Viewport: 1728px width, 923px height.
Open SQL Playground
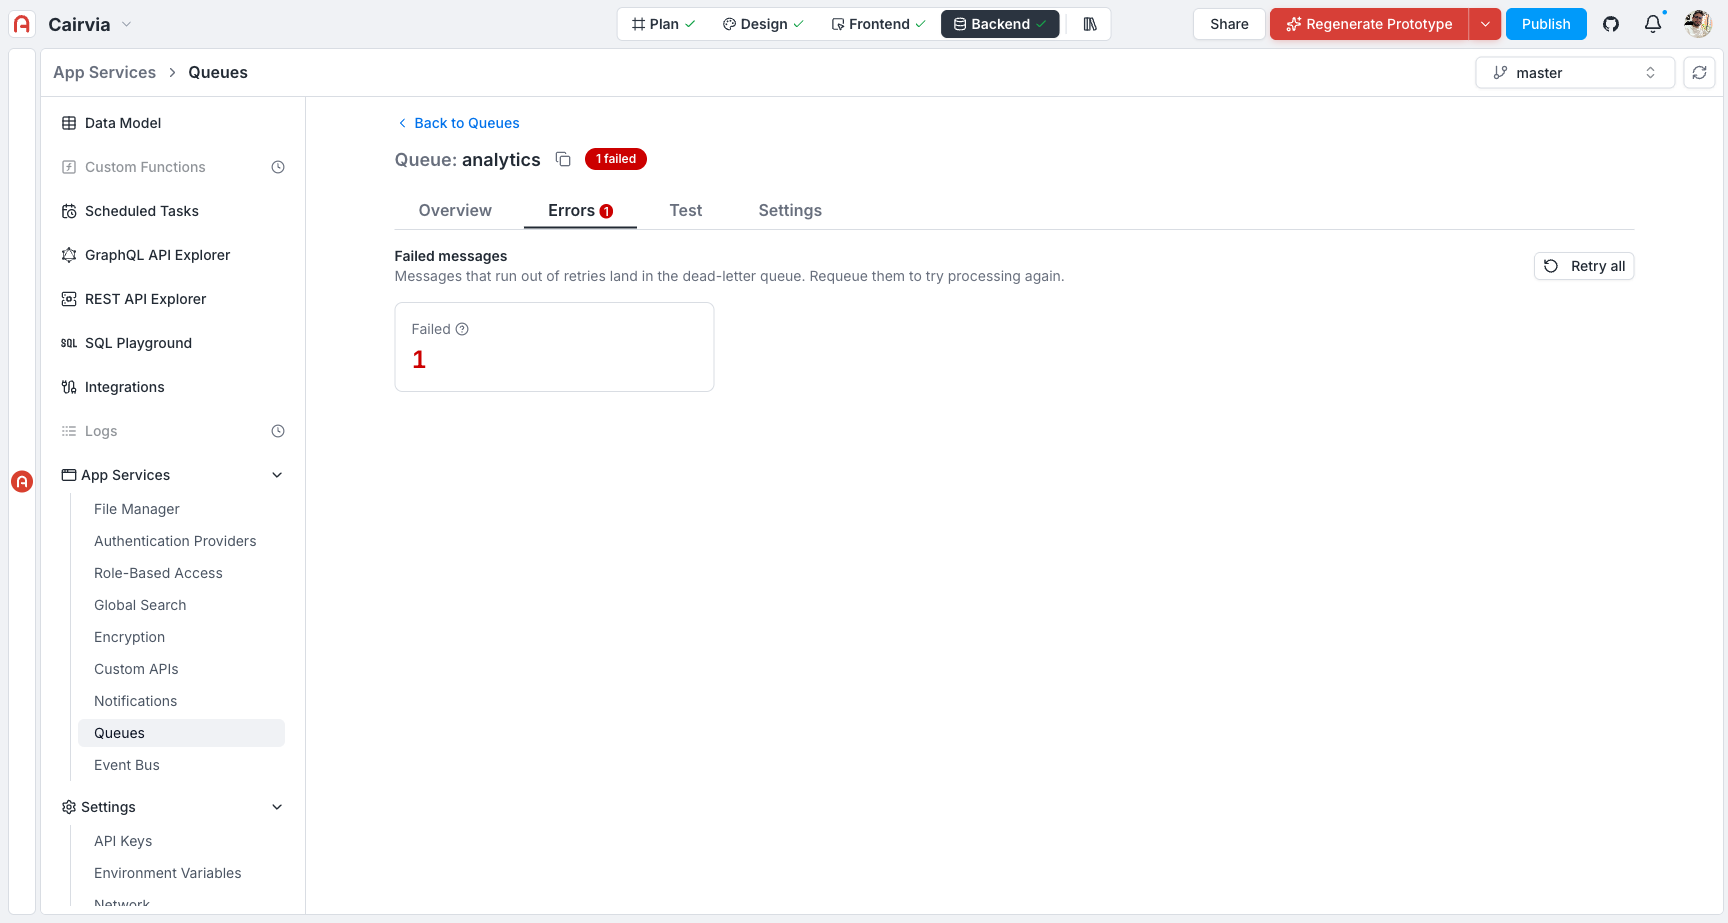pos(173,343)
